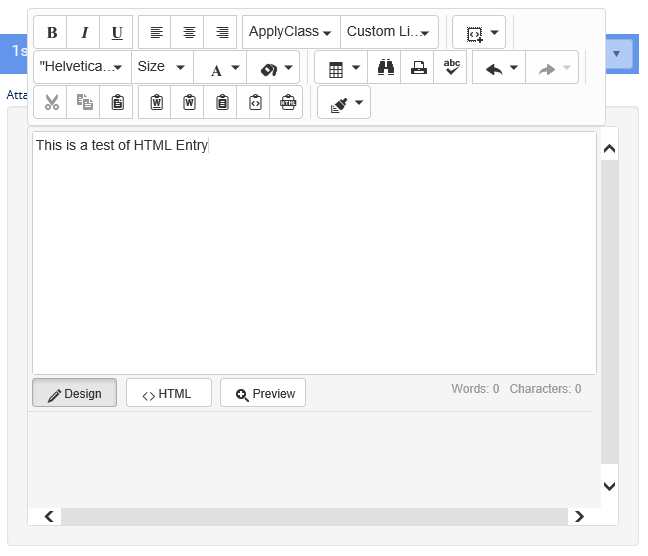Align text to the left
The image size is (648, 556).
[x=156, y=32]
